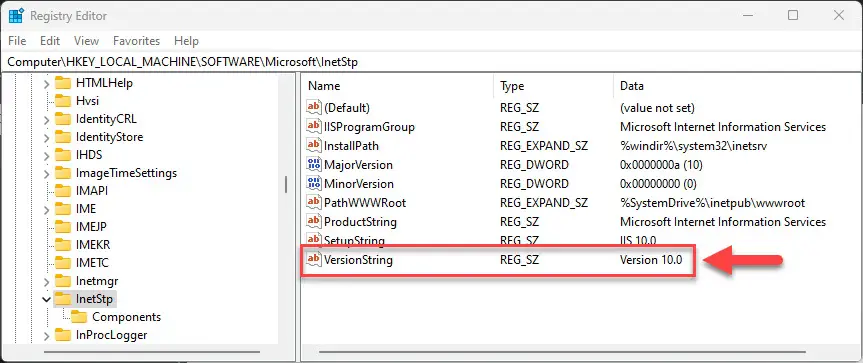The width and height of the screenshot is (863, 363).
Task: Expand the HTMLHelp key
Action: (x=47, y=84)
